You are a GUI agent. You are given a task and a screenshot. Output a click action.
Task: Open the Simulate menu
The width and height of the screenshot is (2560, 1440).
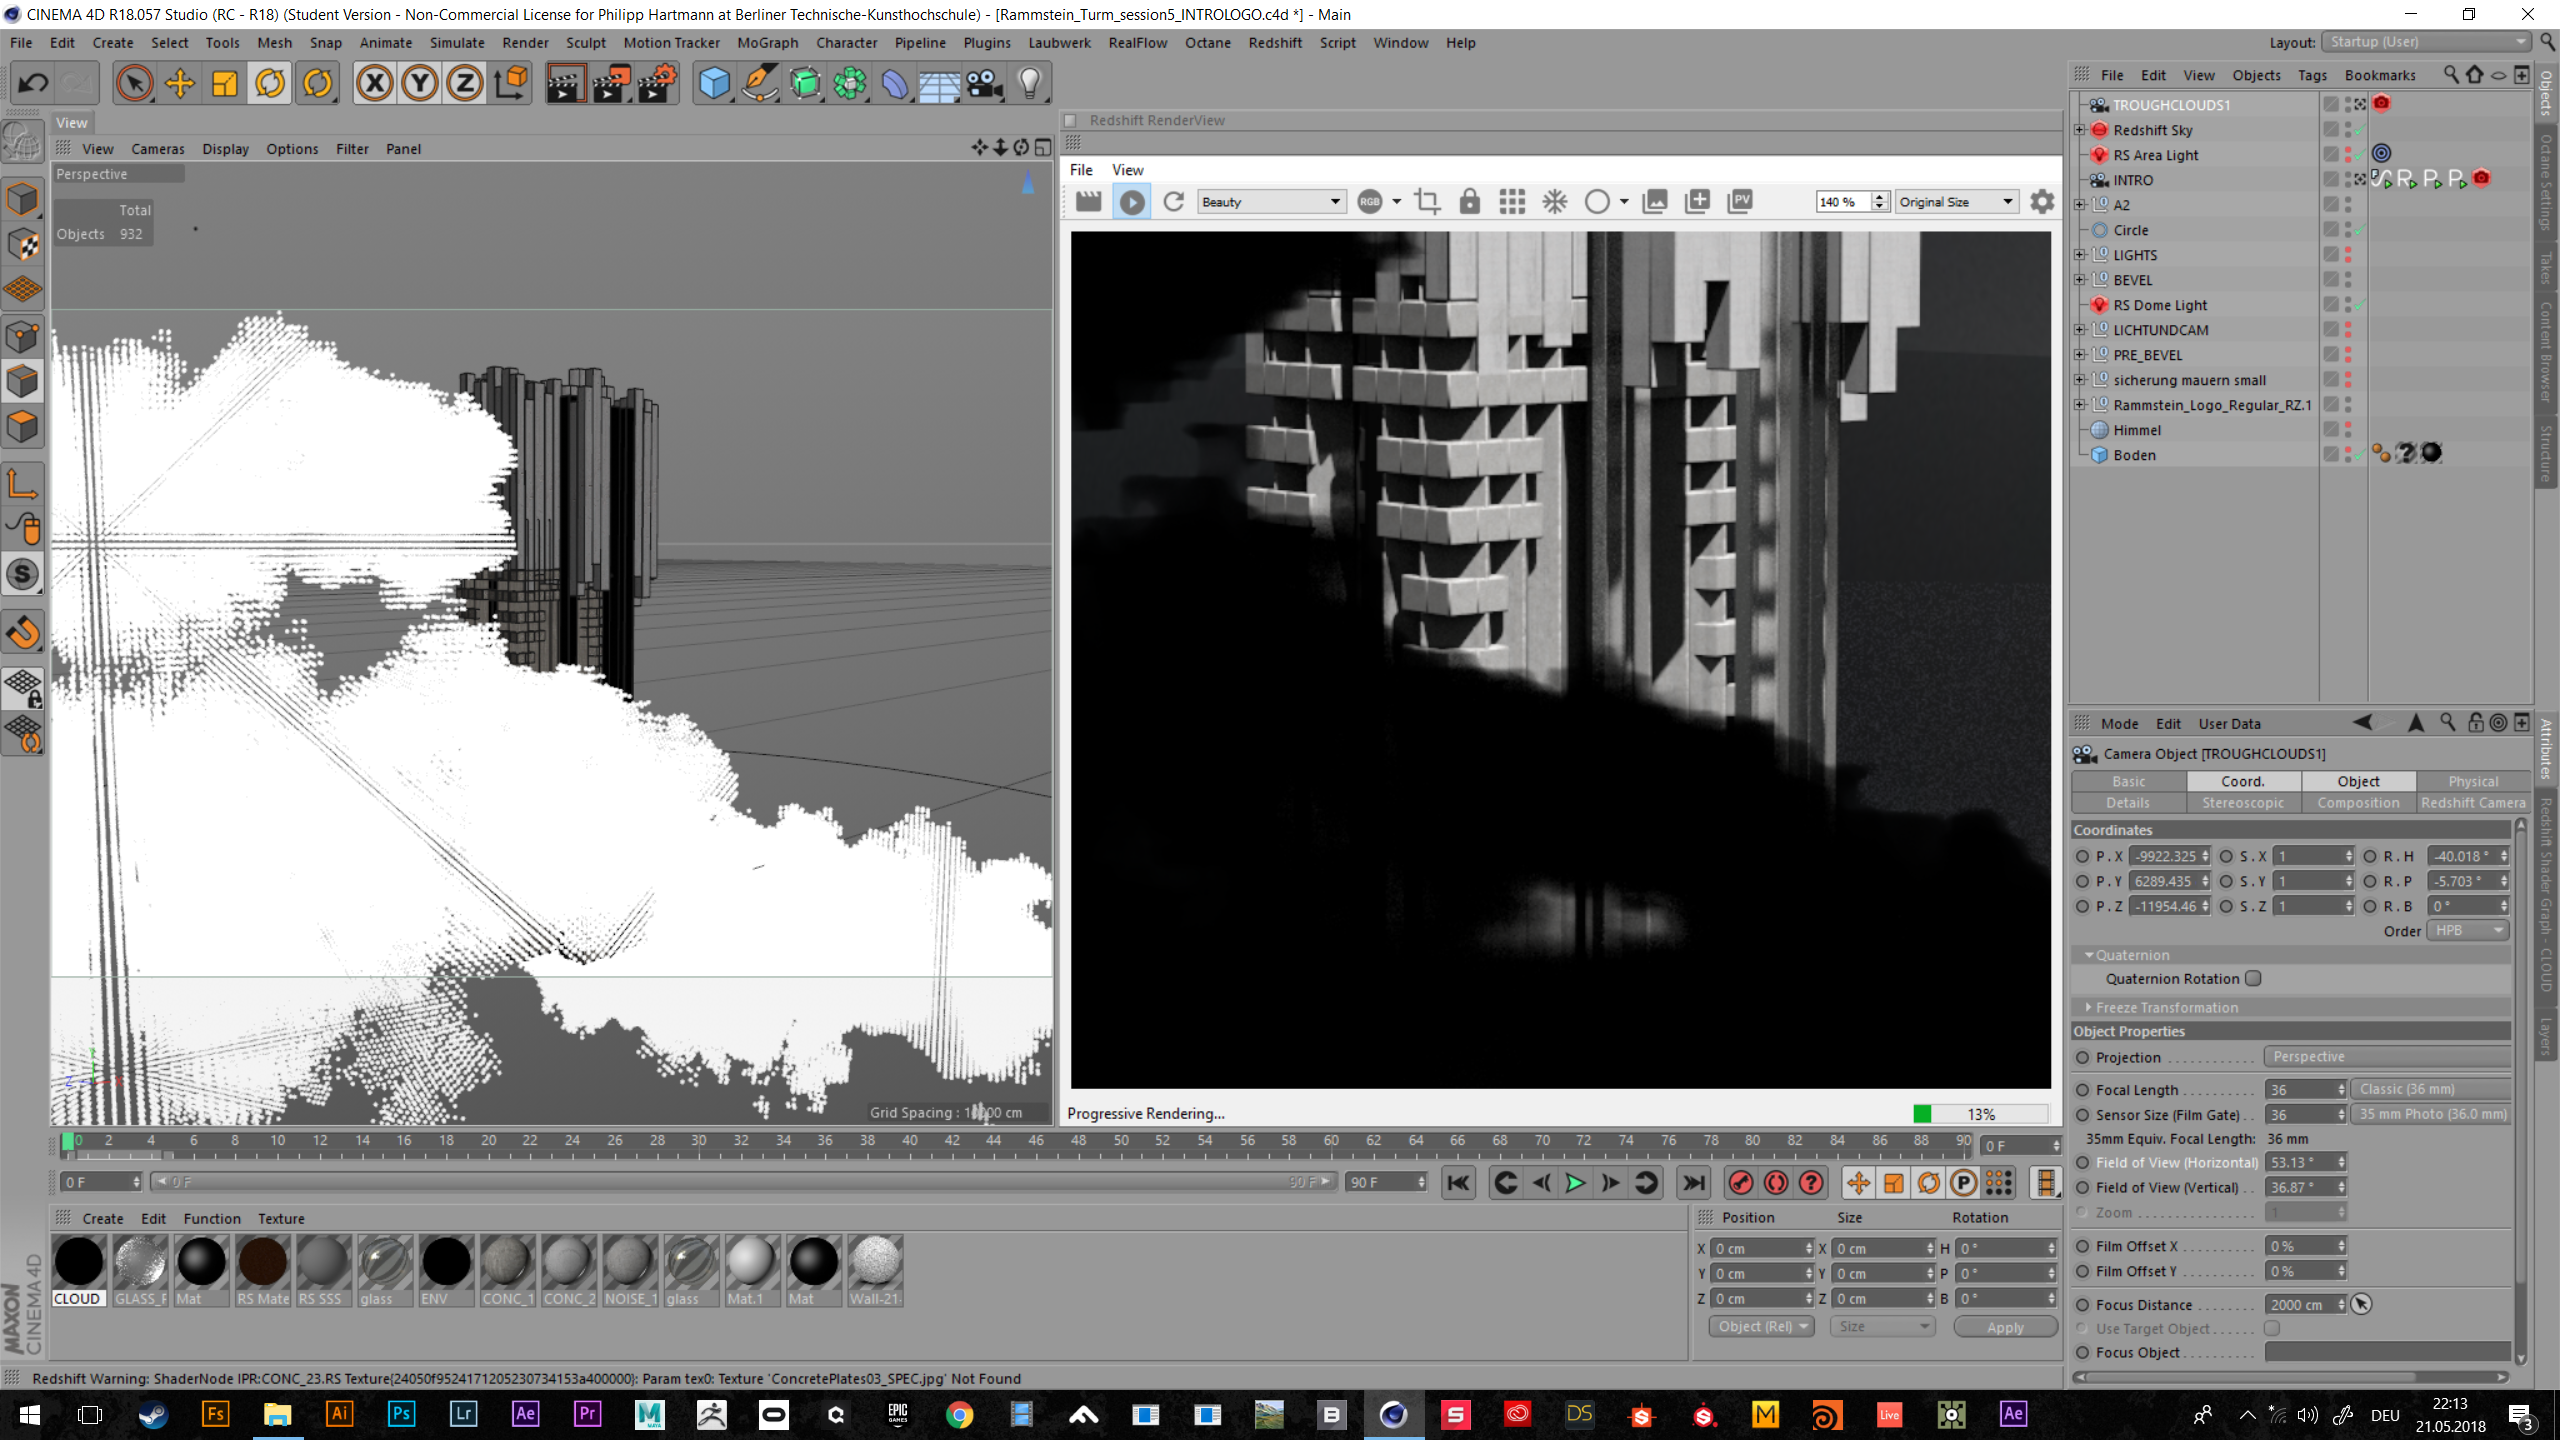tap(457, 43)
